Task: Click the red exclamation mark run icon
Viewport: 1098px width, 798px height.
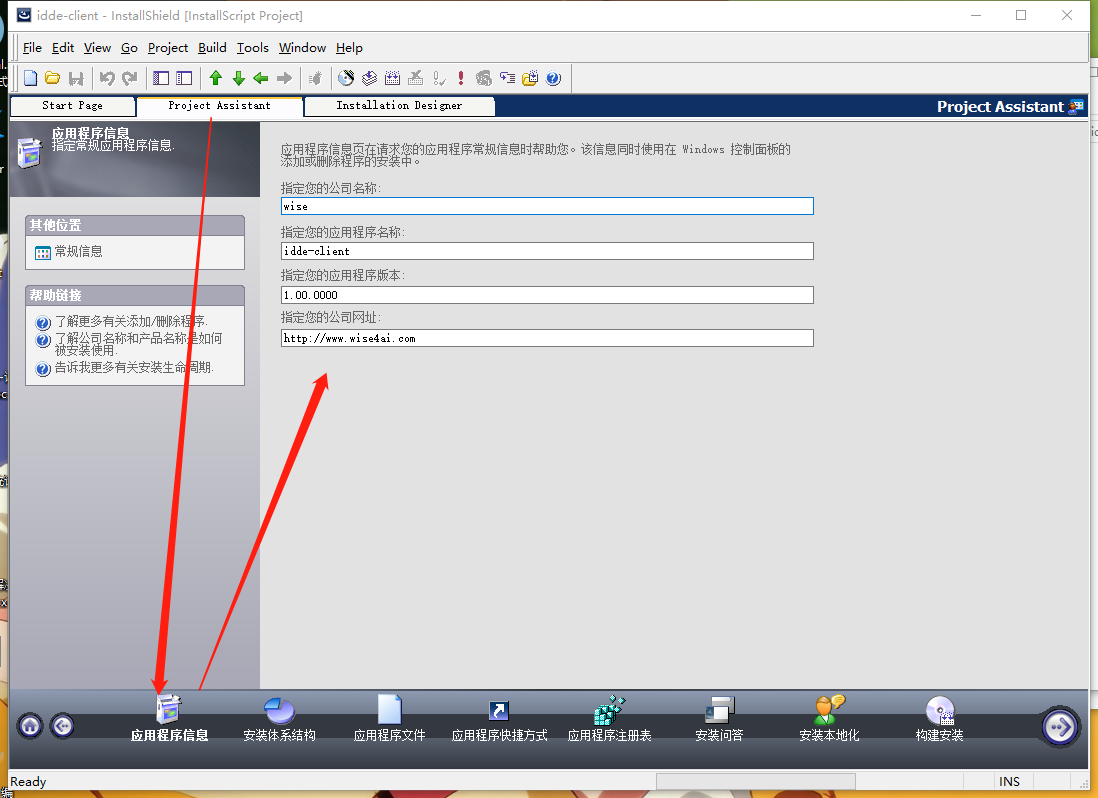Action: pyautogui.click(x=461, y=78)
